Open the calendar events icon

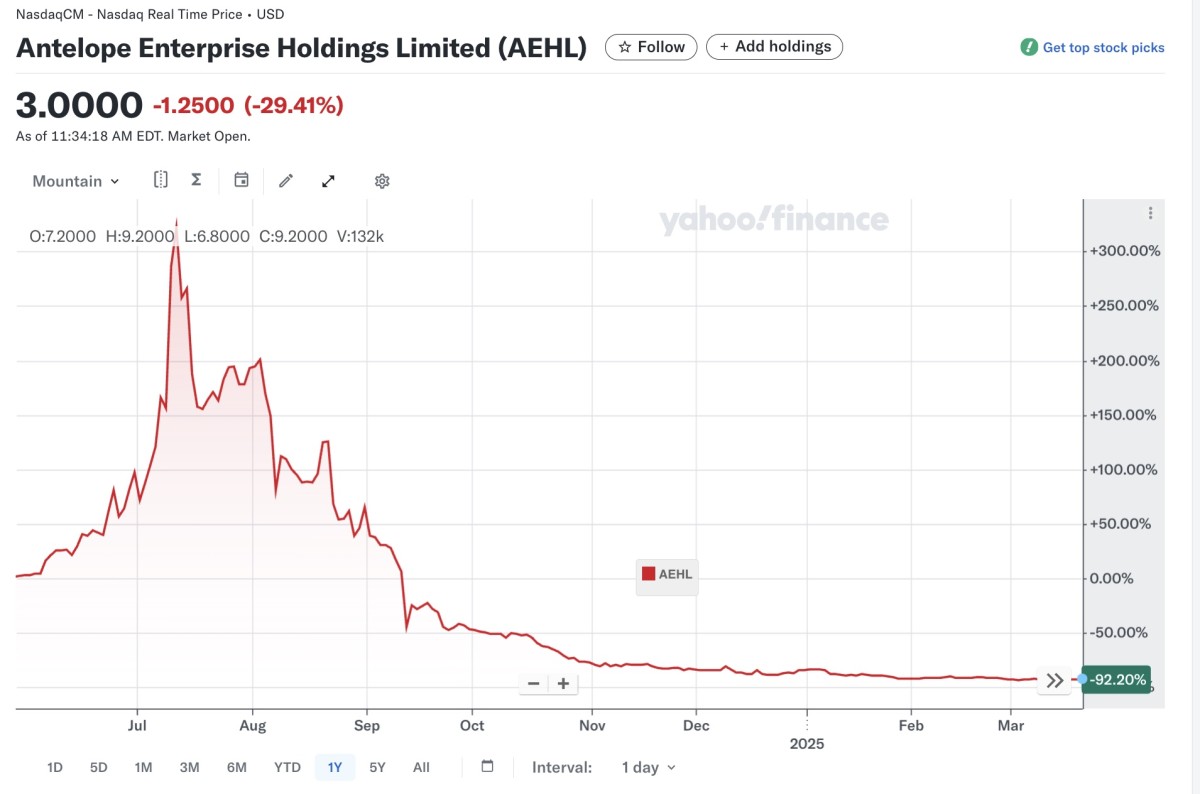coord(240,179)
